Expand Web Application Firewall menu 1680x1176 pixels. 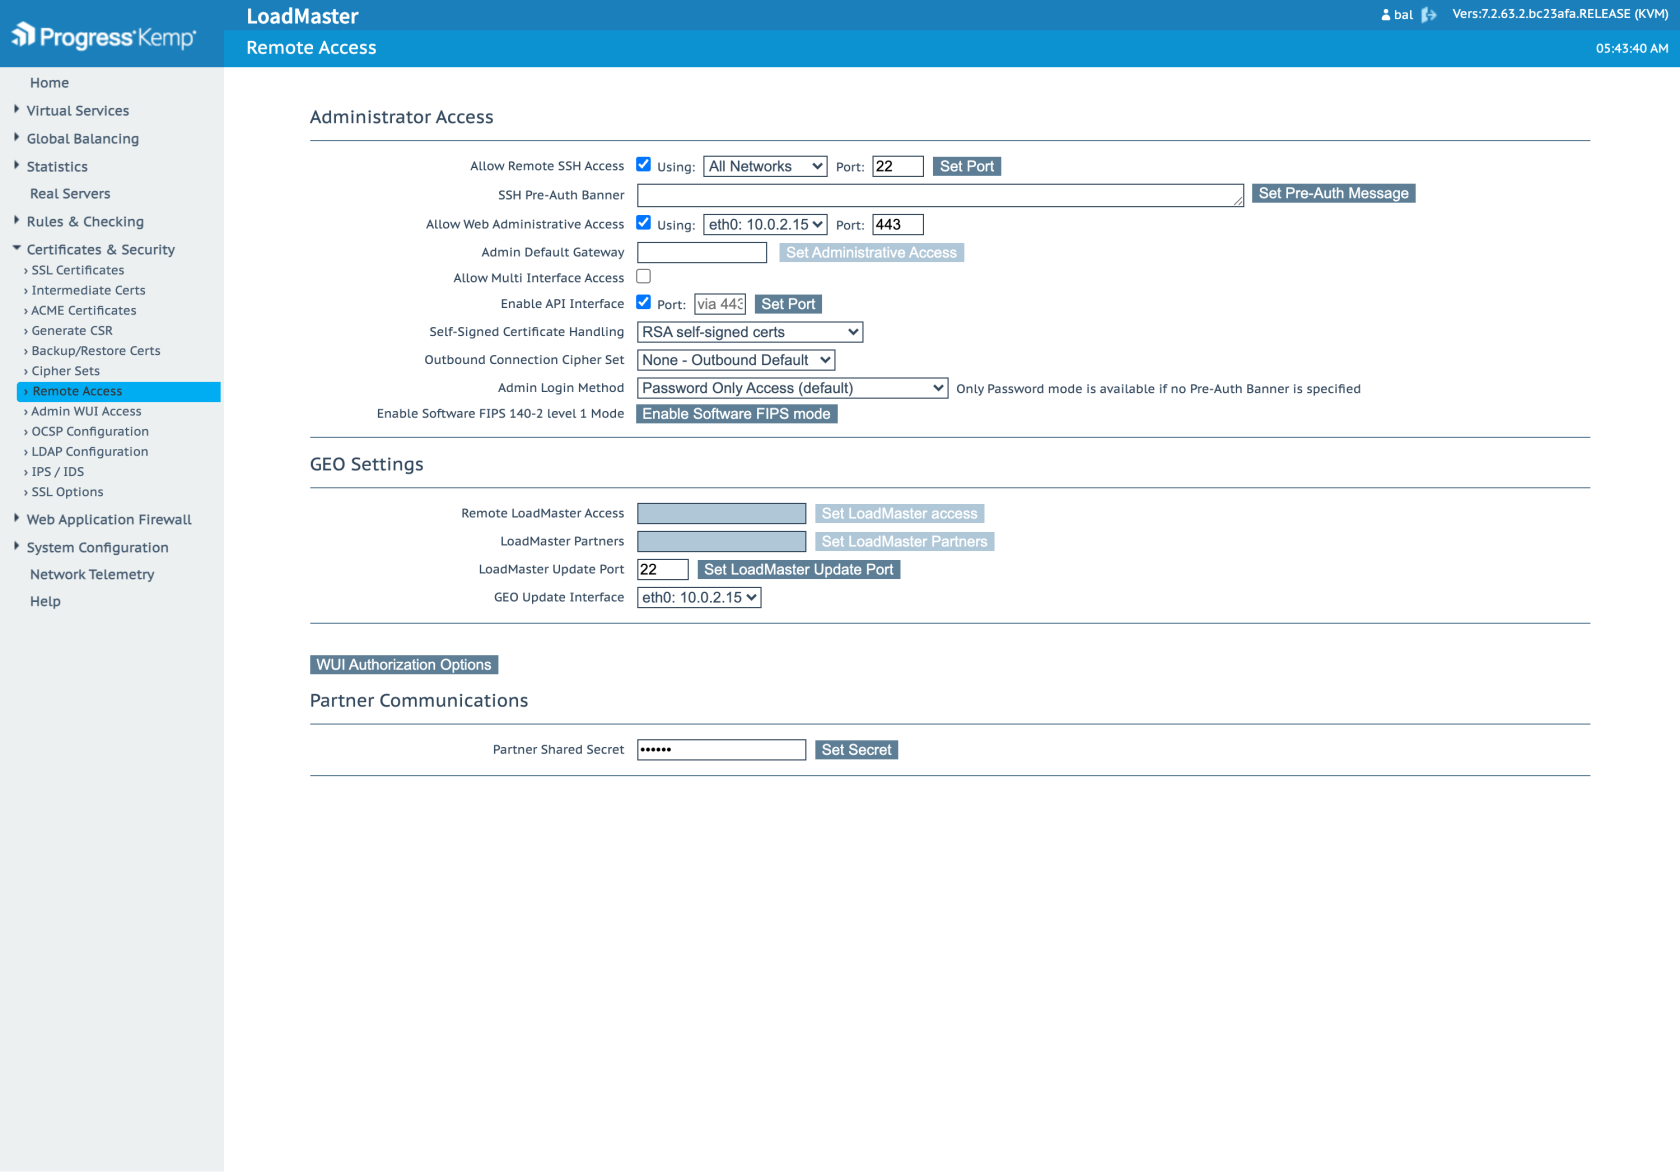[x=109, y=520]
